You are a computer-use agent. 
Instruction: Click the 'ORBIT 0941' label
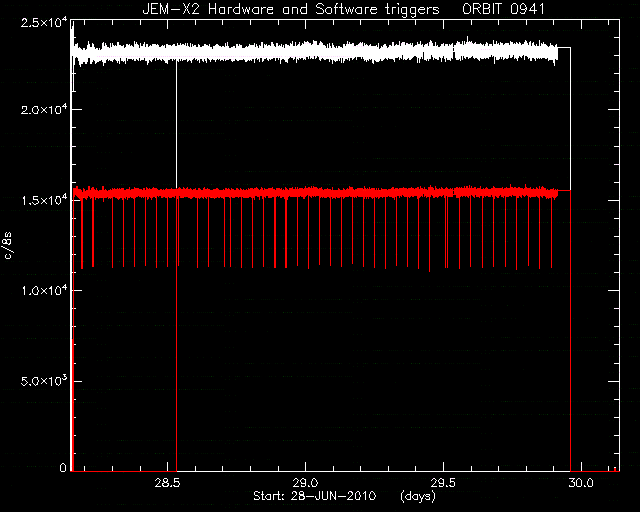(503, 9)
